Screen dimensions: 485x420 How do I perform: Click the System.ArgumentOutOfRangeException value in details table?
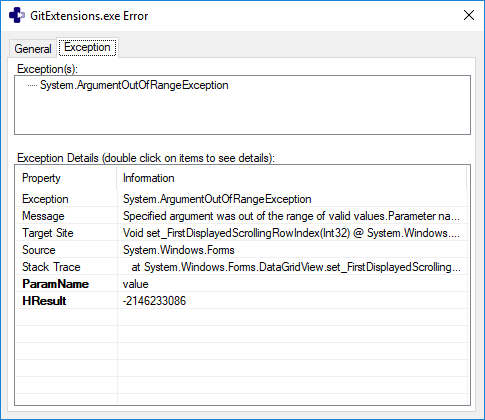[217, 199]
